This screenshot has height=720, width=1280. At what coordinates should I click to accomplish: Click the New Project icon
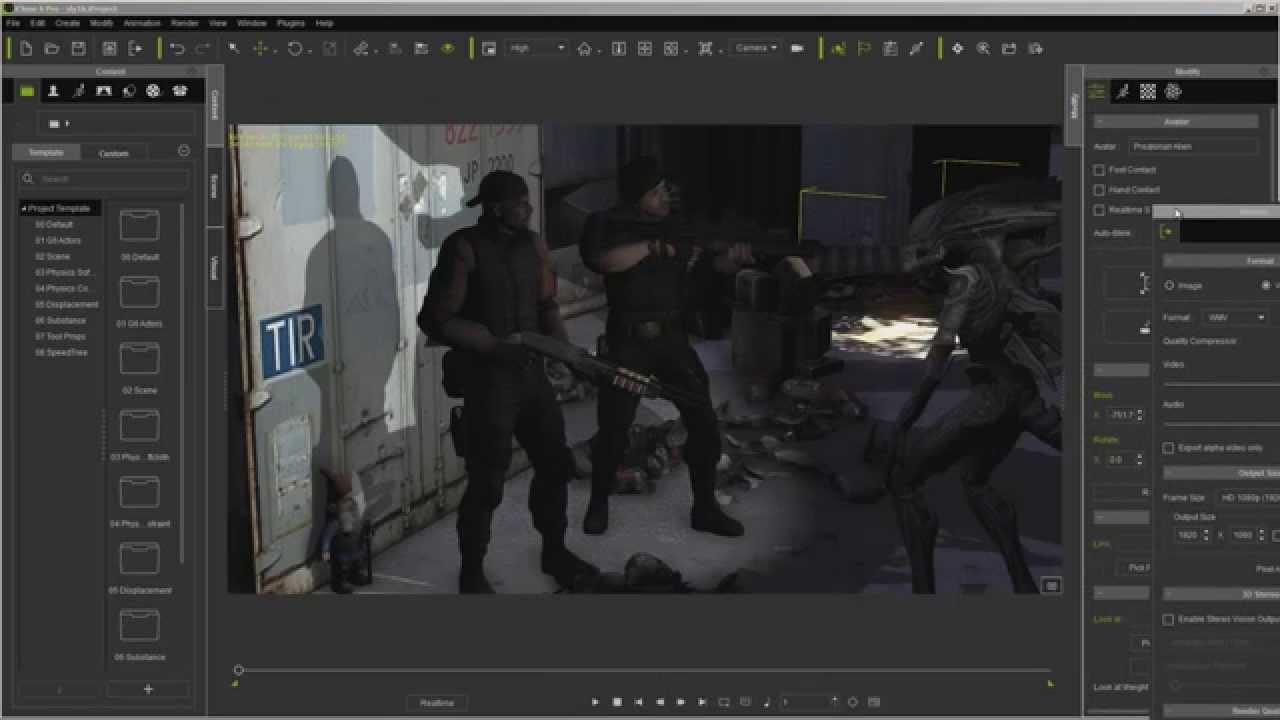pos(26,48)
